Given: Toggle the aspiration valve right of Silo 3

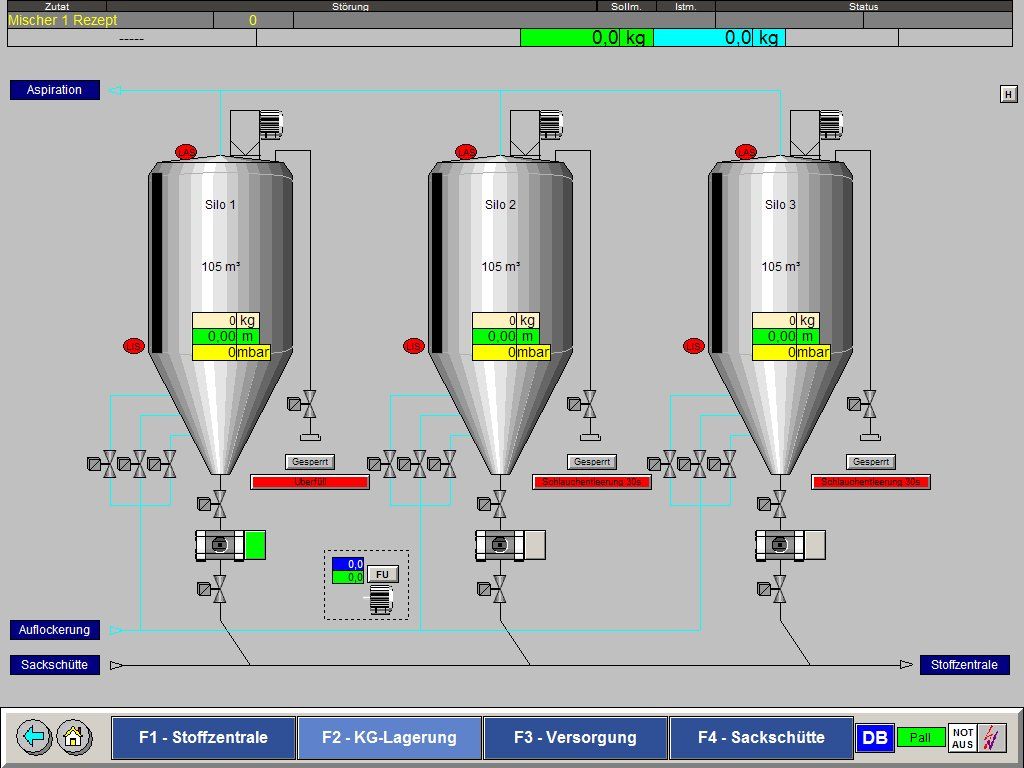Looking at the screenshot, I should pos(869,404).
